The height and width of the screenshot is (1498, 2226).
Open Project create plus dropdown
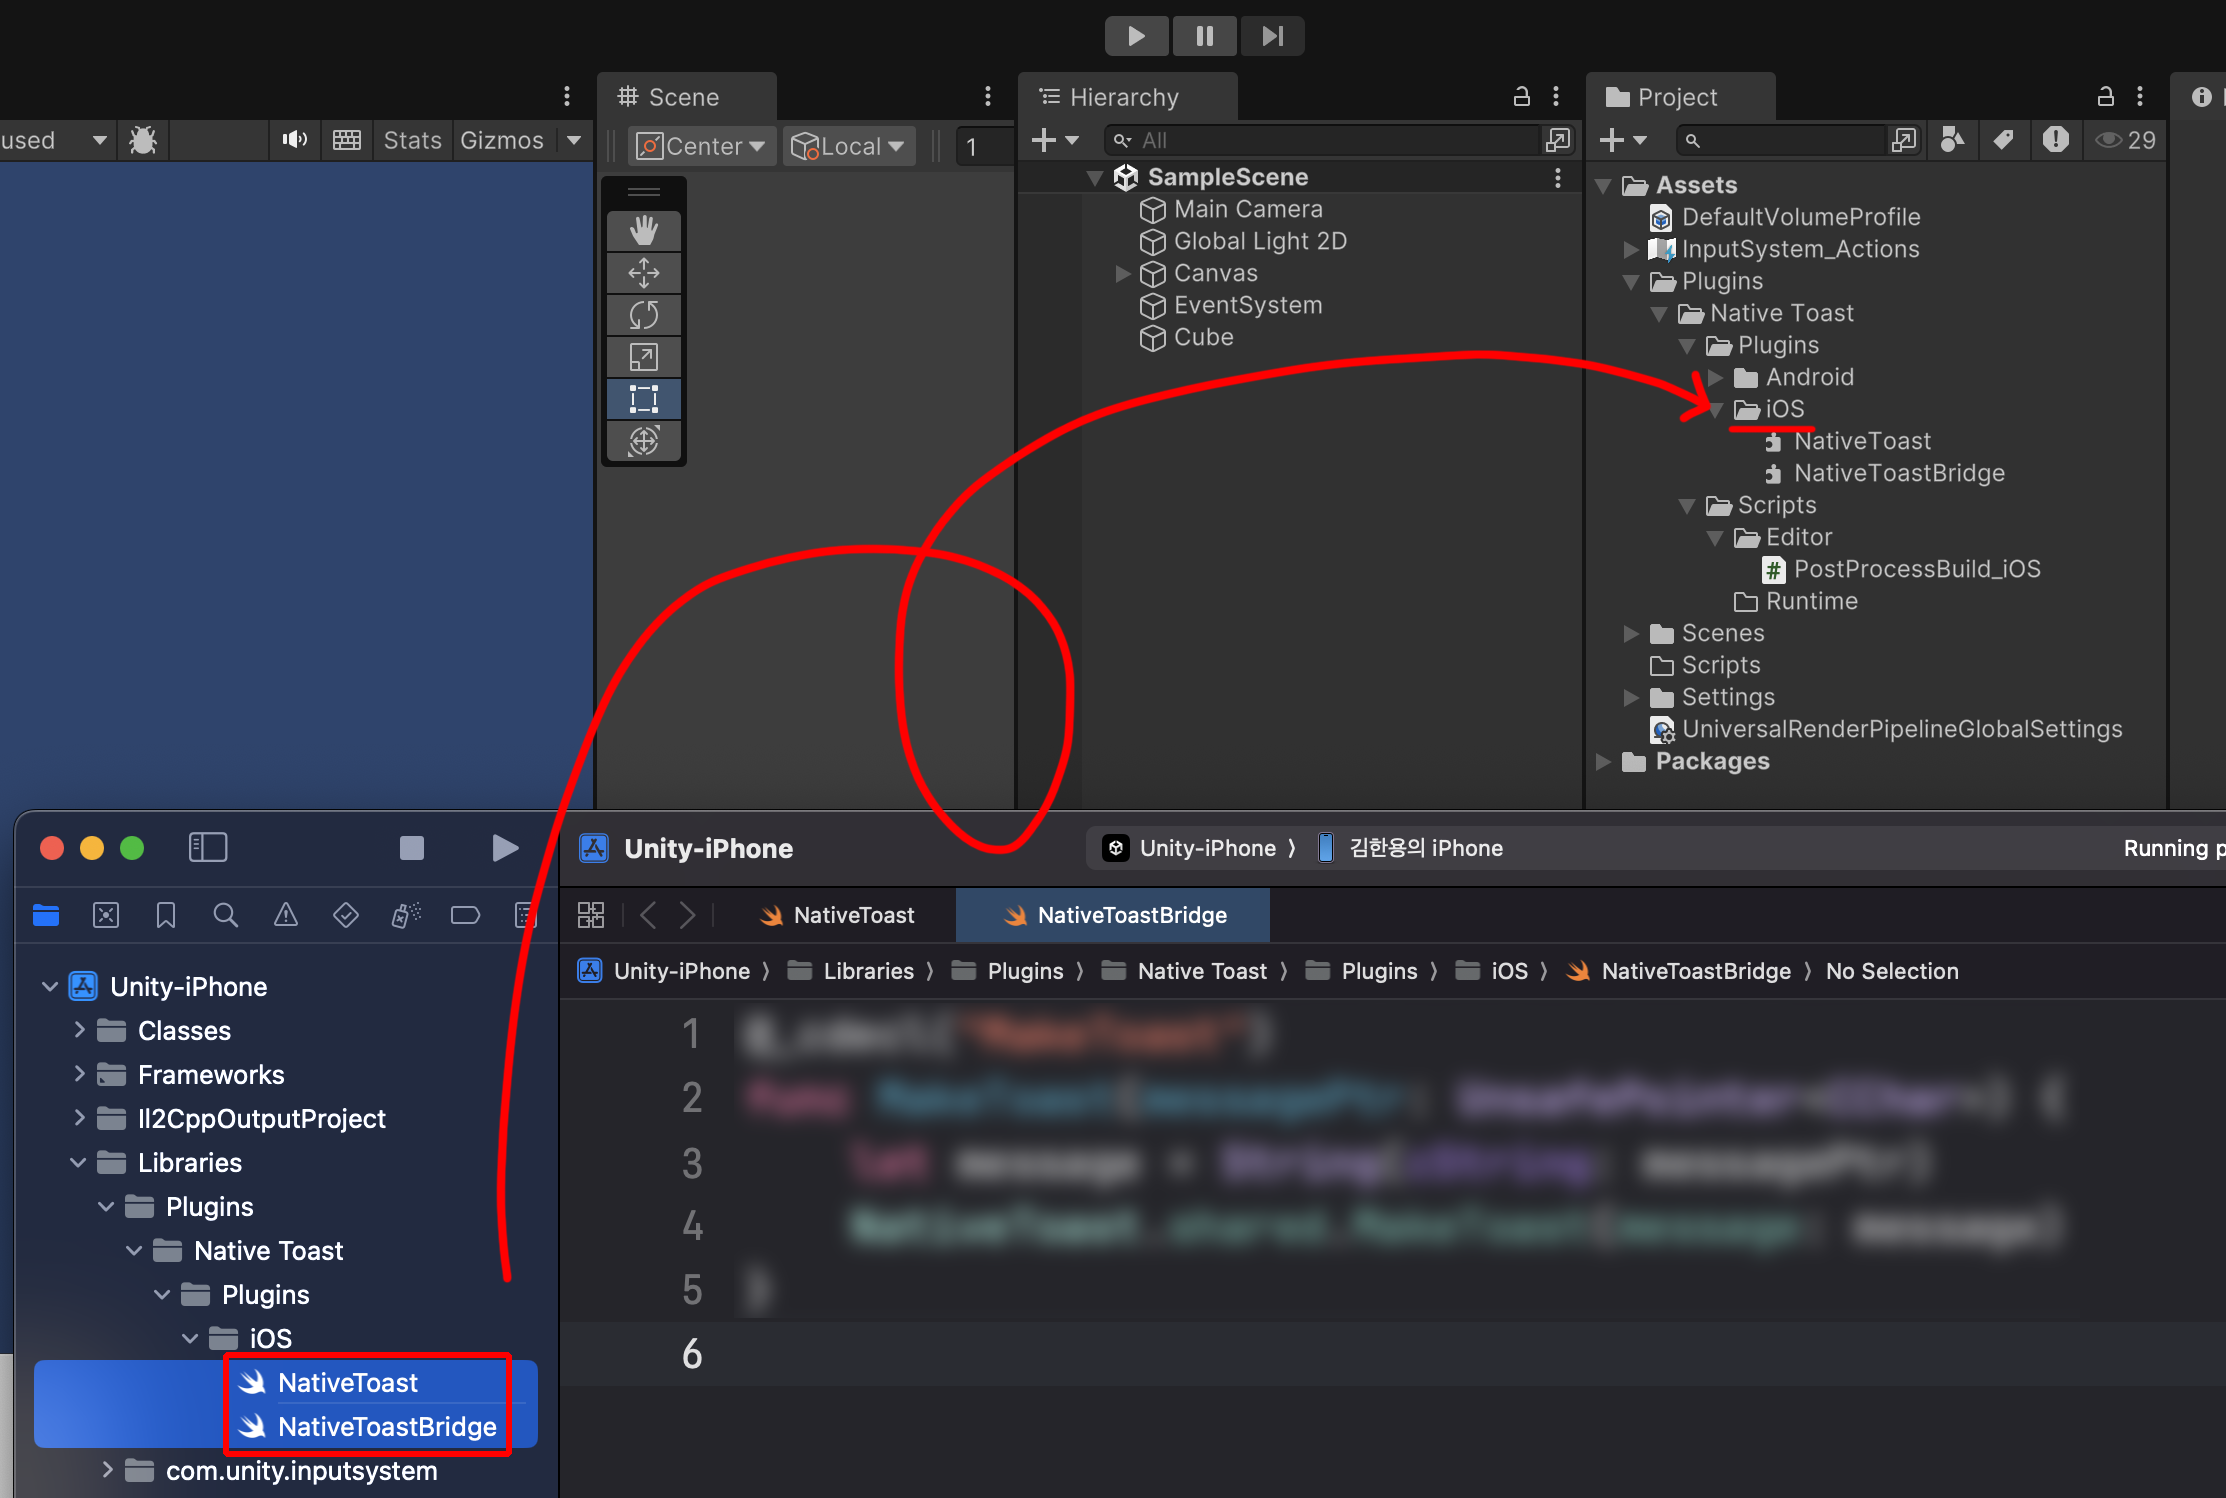pyautogui.click(x=1622, y=140)
